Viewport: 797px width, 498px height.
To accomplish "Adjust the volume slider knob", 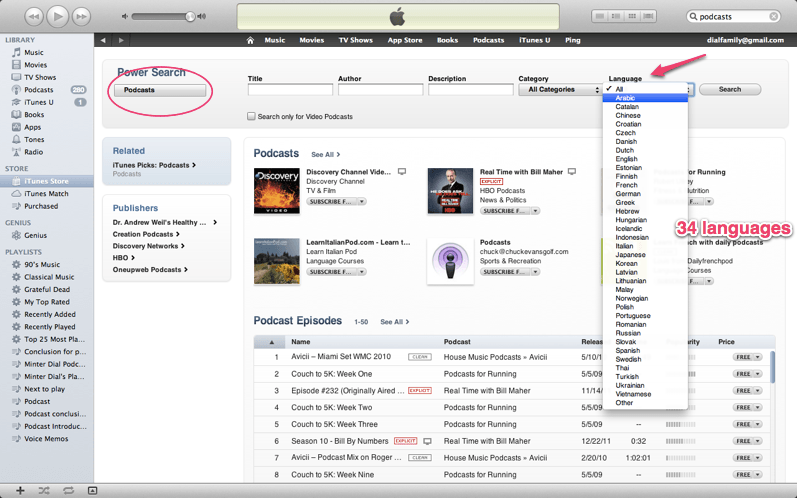I will (x=190, y=17).
